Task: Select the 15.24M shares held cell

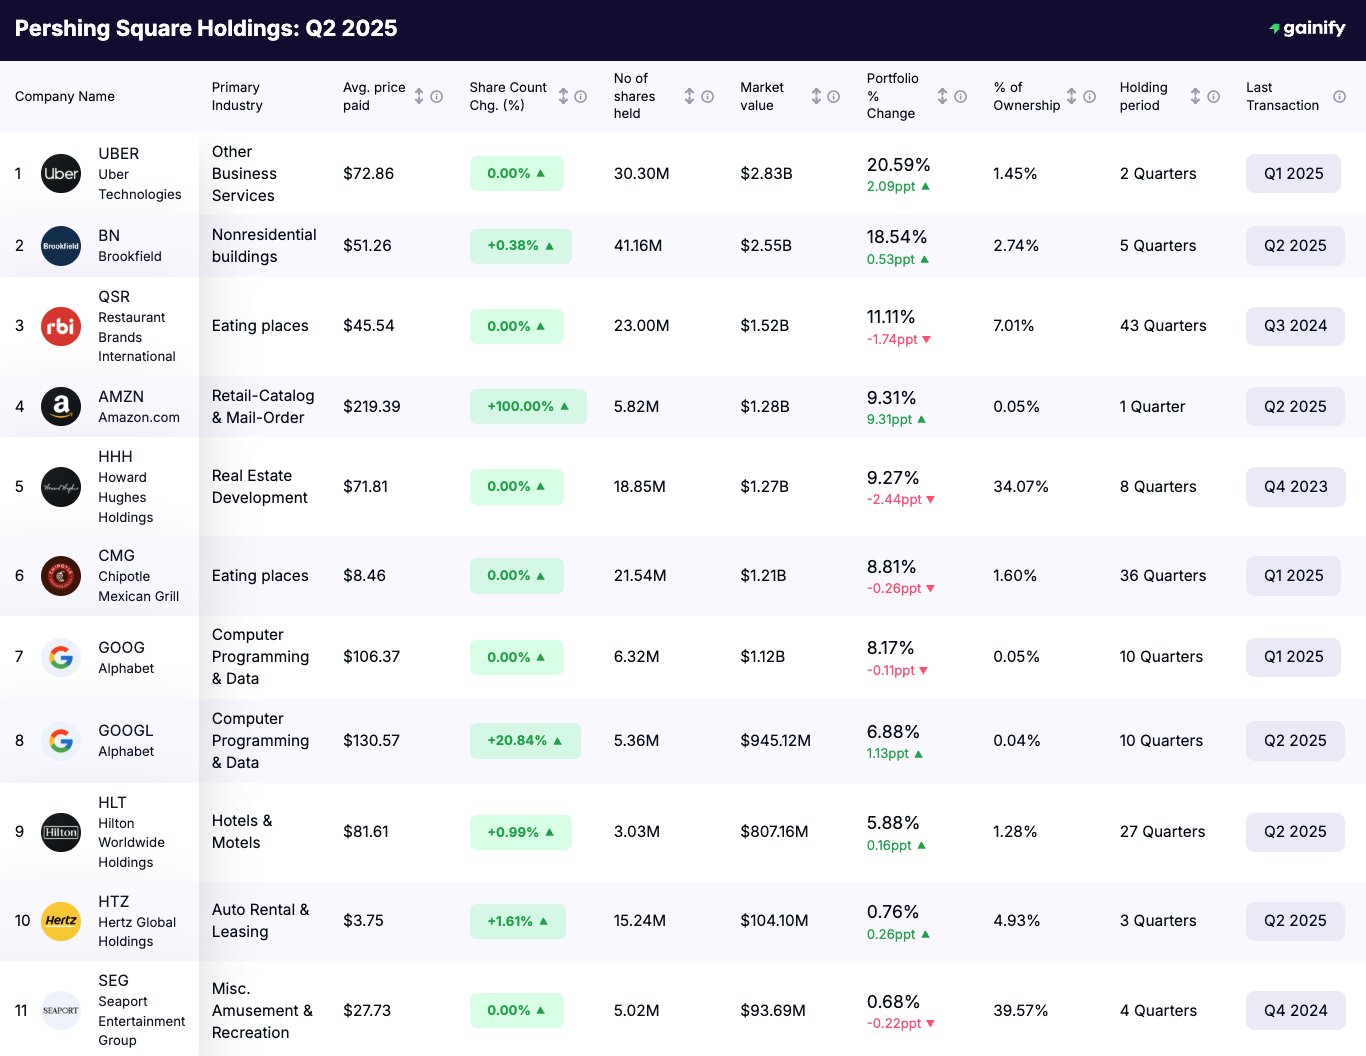Action: [640, 921]
